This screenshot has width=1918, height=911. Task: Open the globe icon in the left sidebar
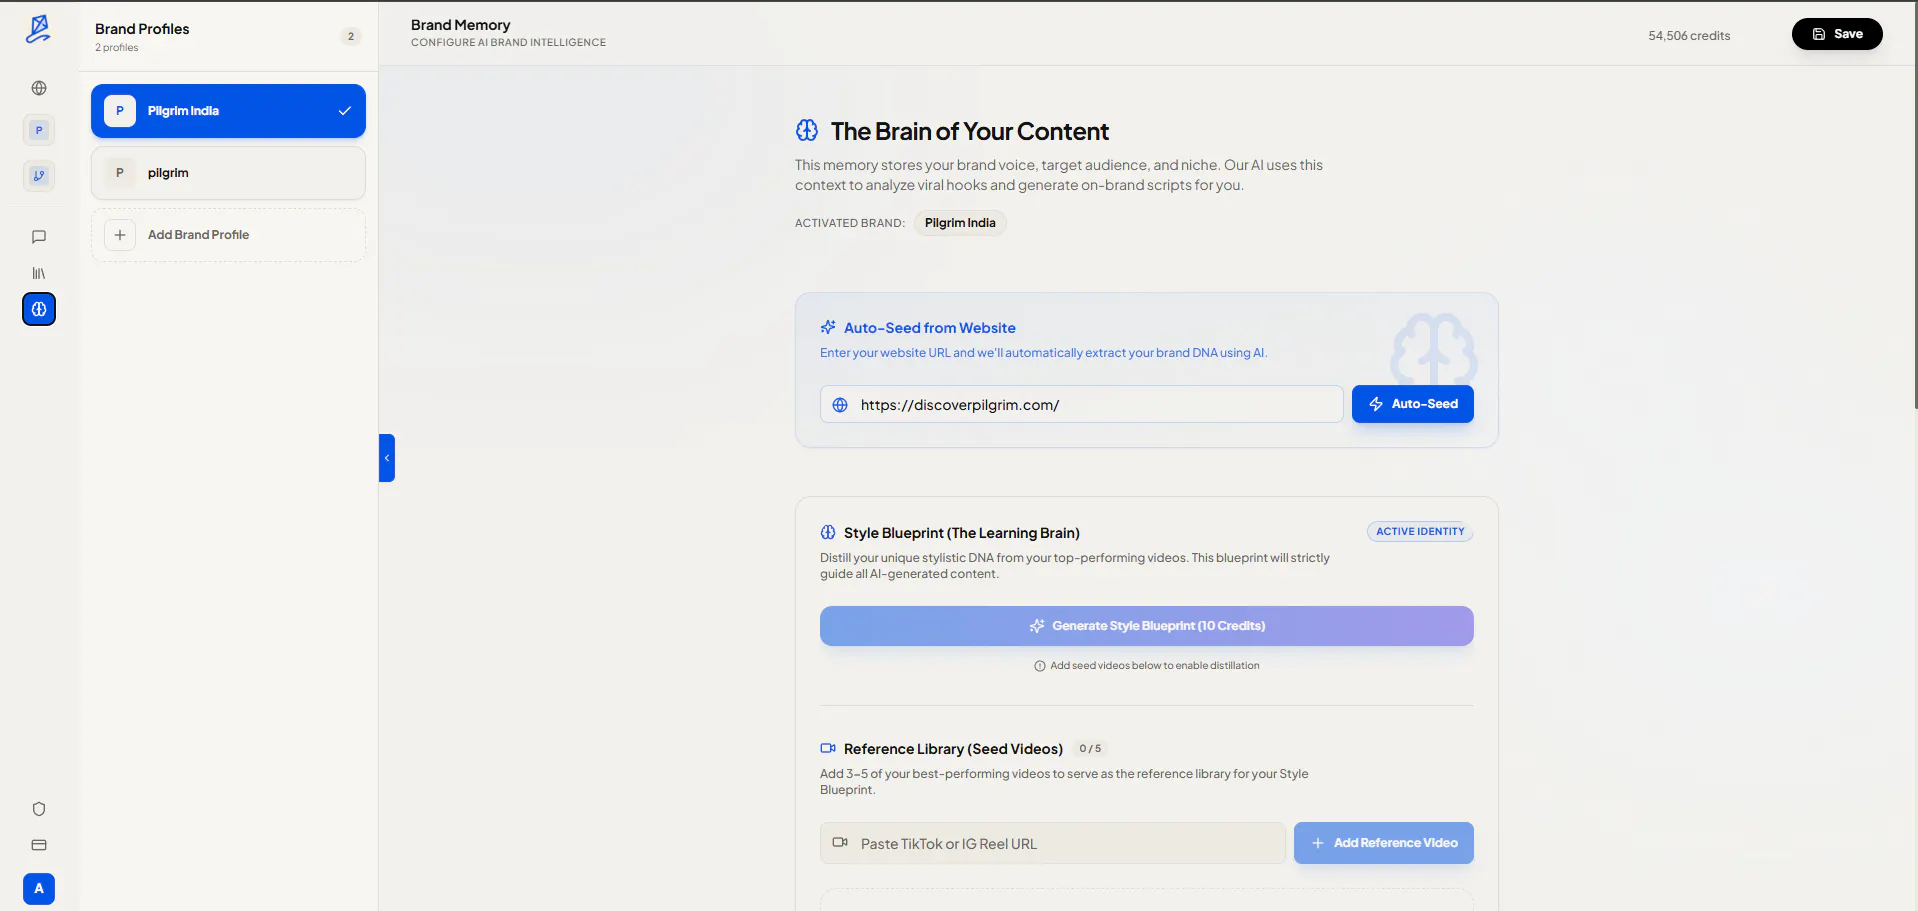coord(39,88)
